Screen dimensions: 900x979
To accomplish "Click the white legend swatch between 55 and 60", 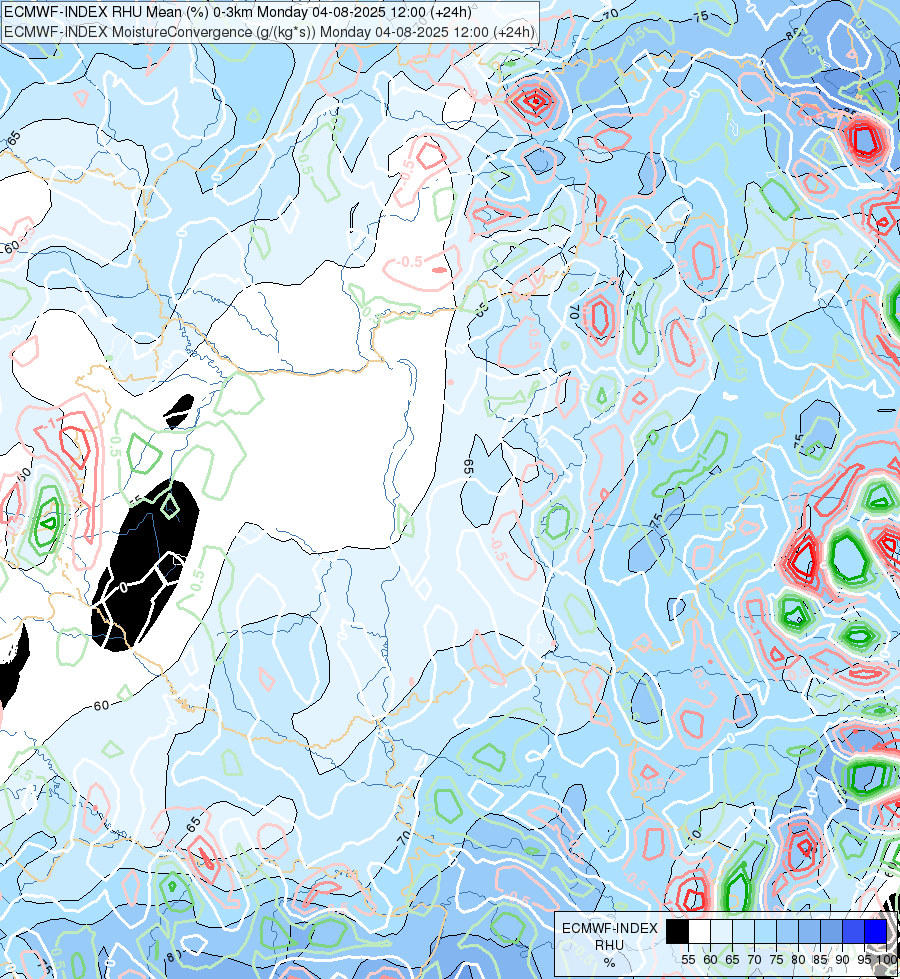I will click(700, 932).
